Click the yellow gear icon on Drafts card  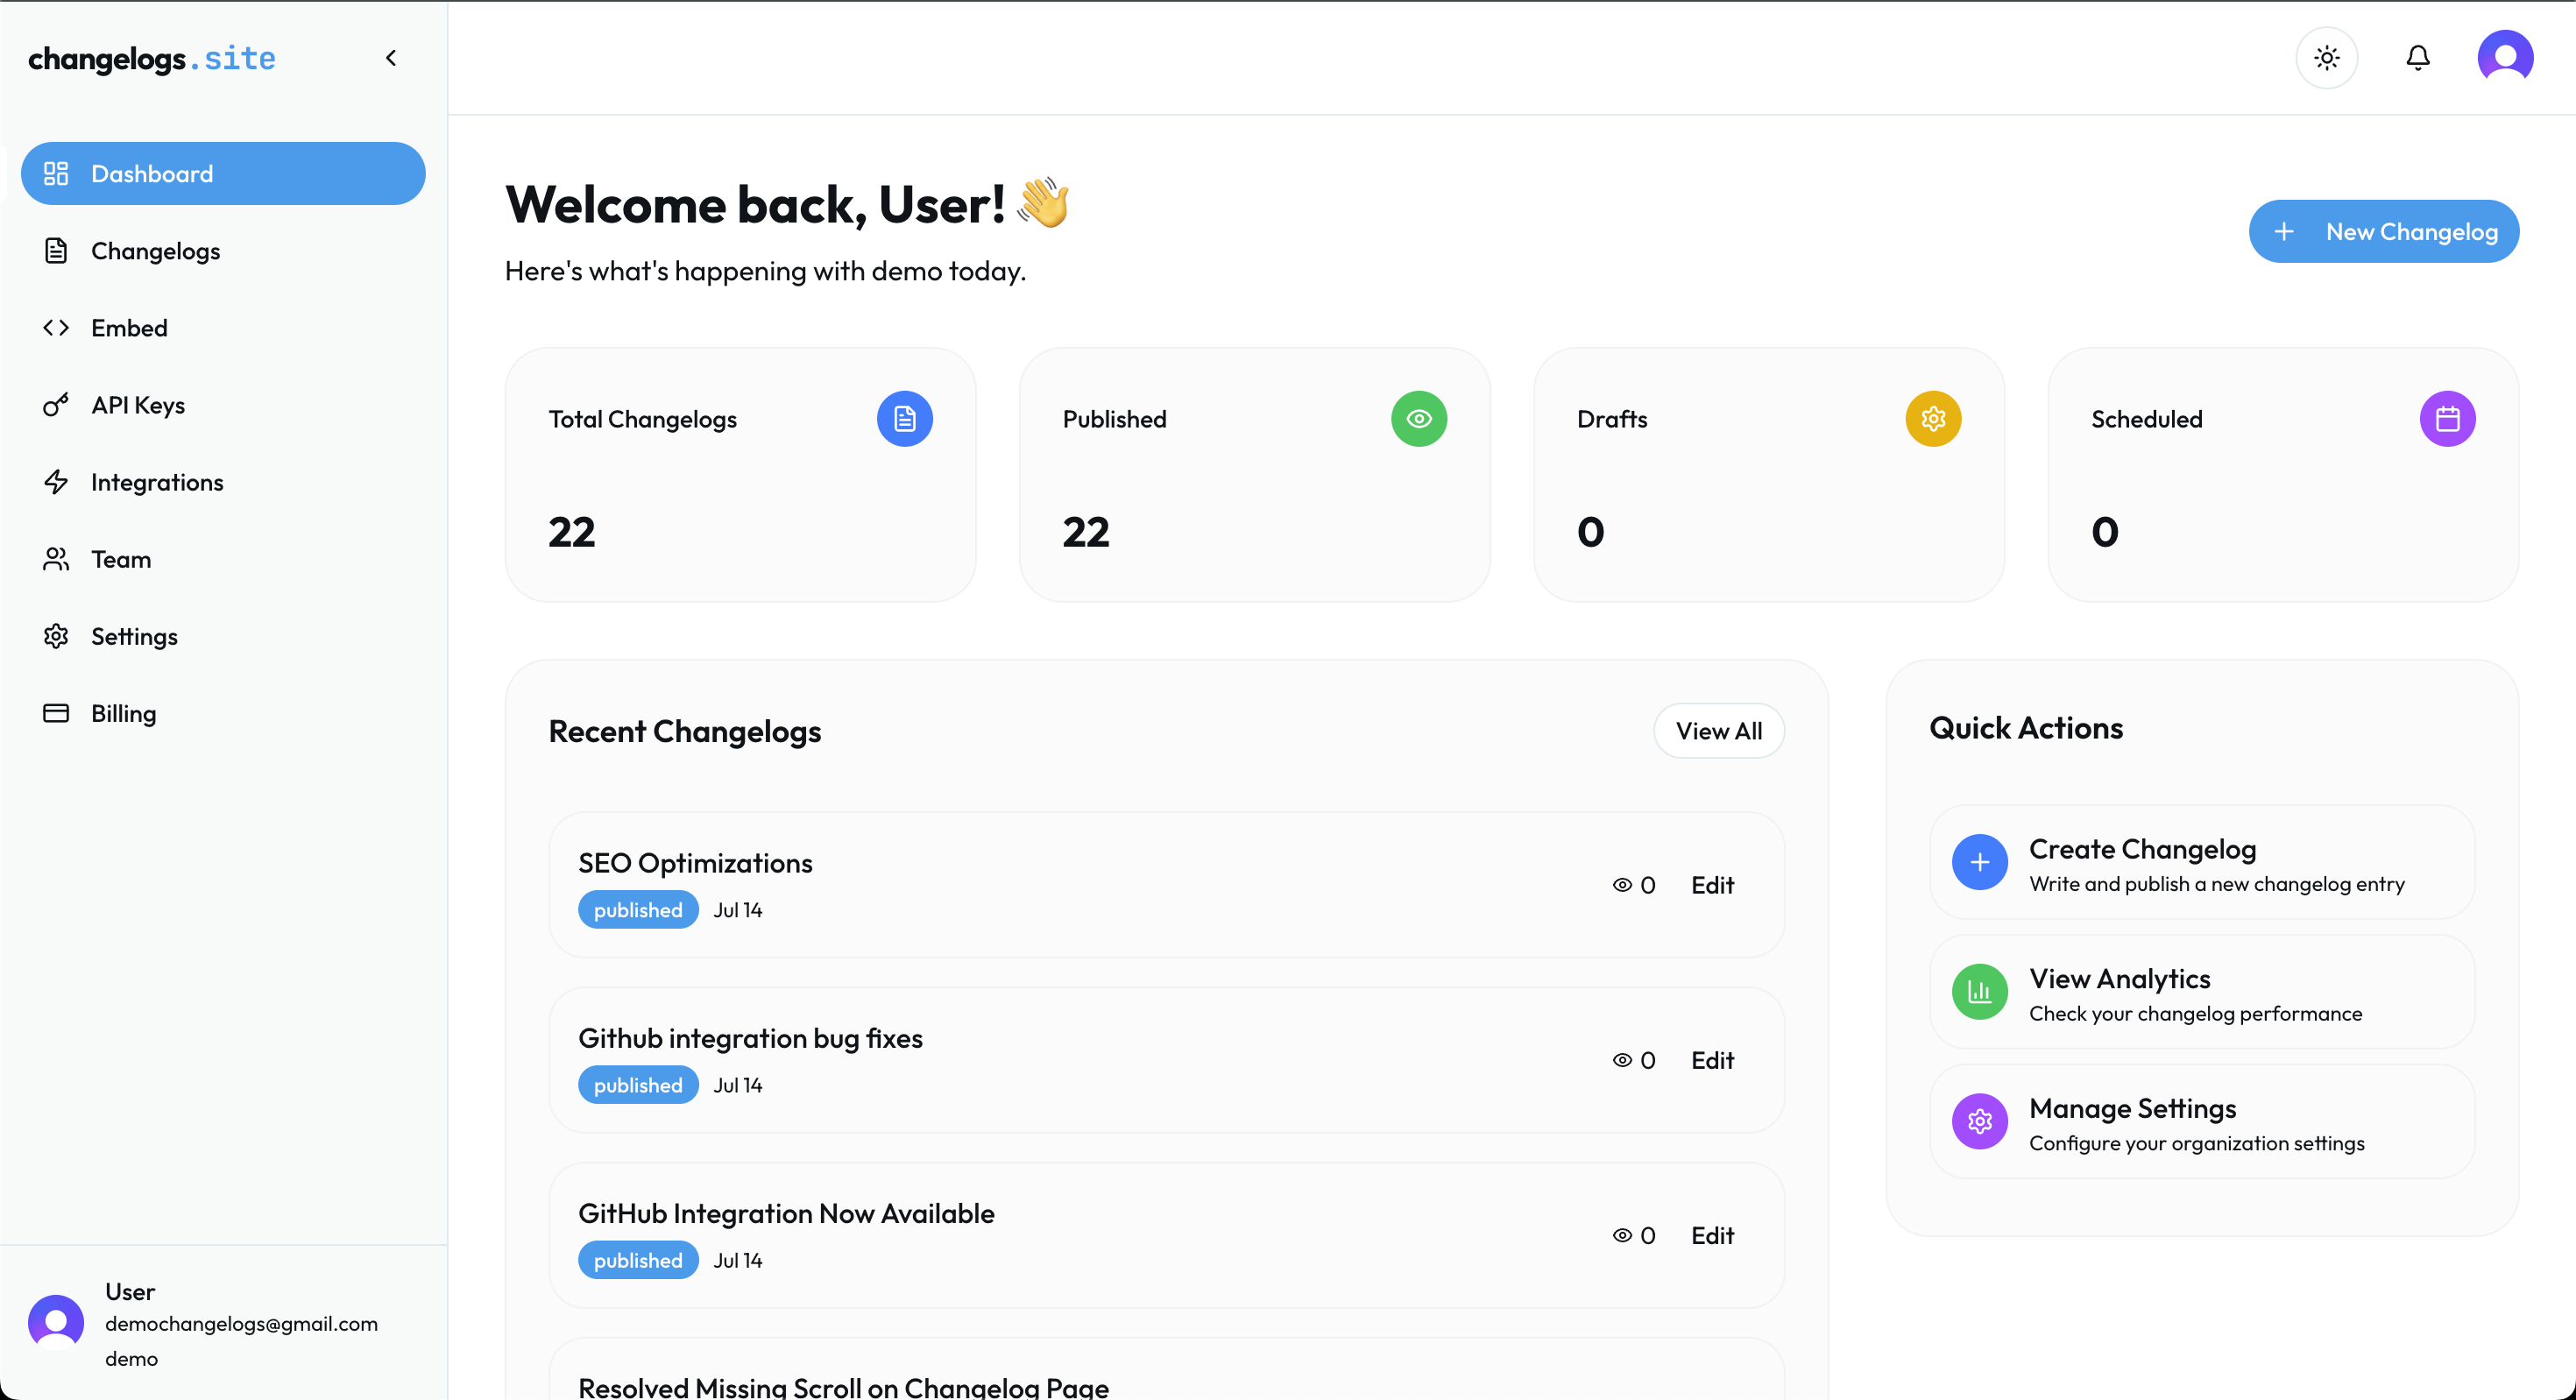pyautogui.click(x=1933, y=418)
